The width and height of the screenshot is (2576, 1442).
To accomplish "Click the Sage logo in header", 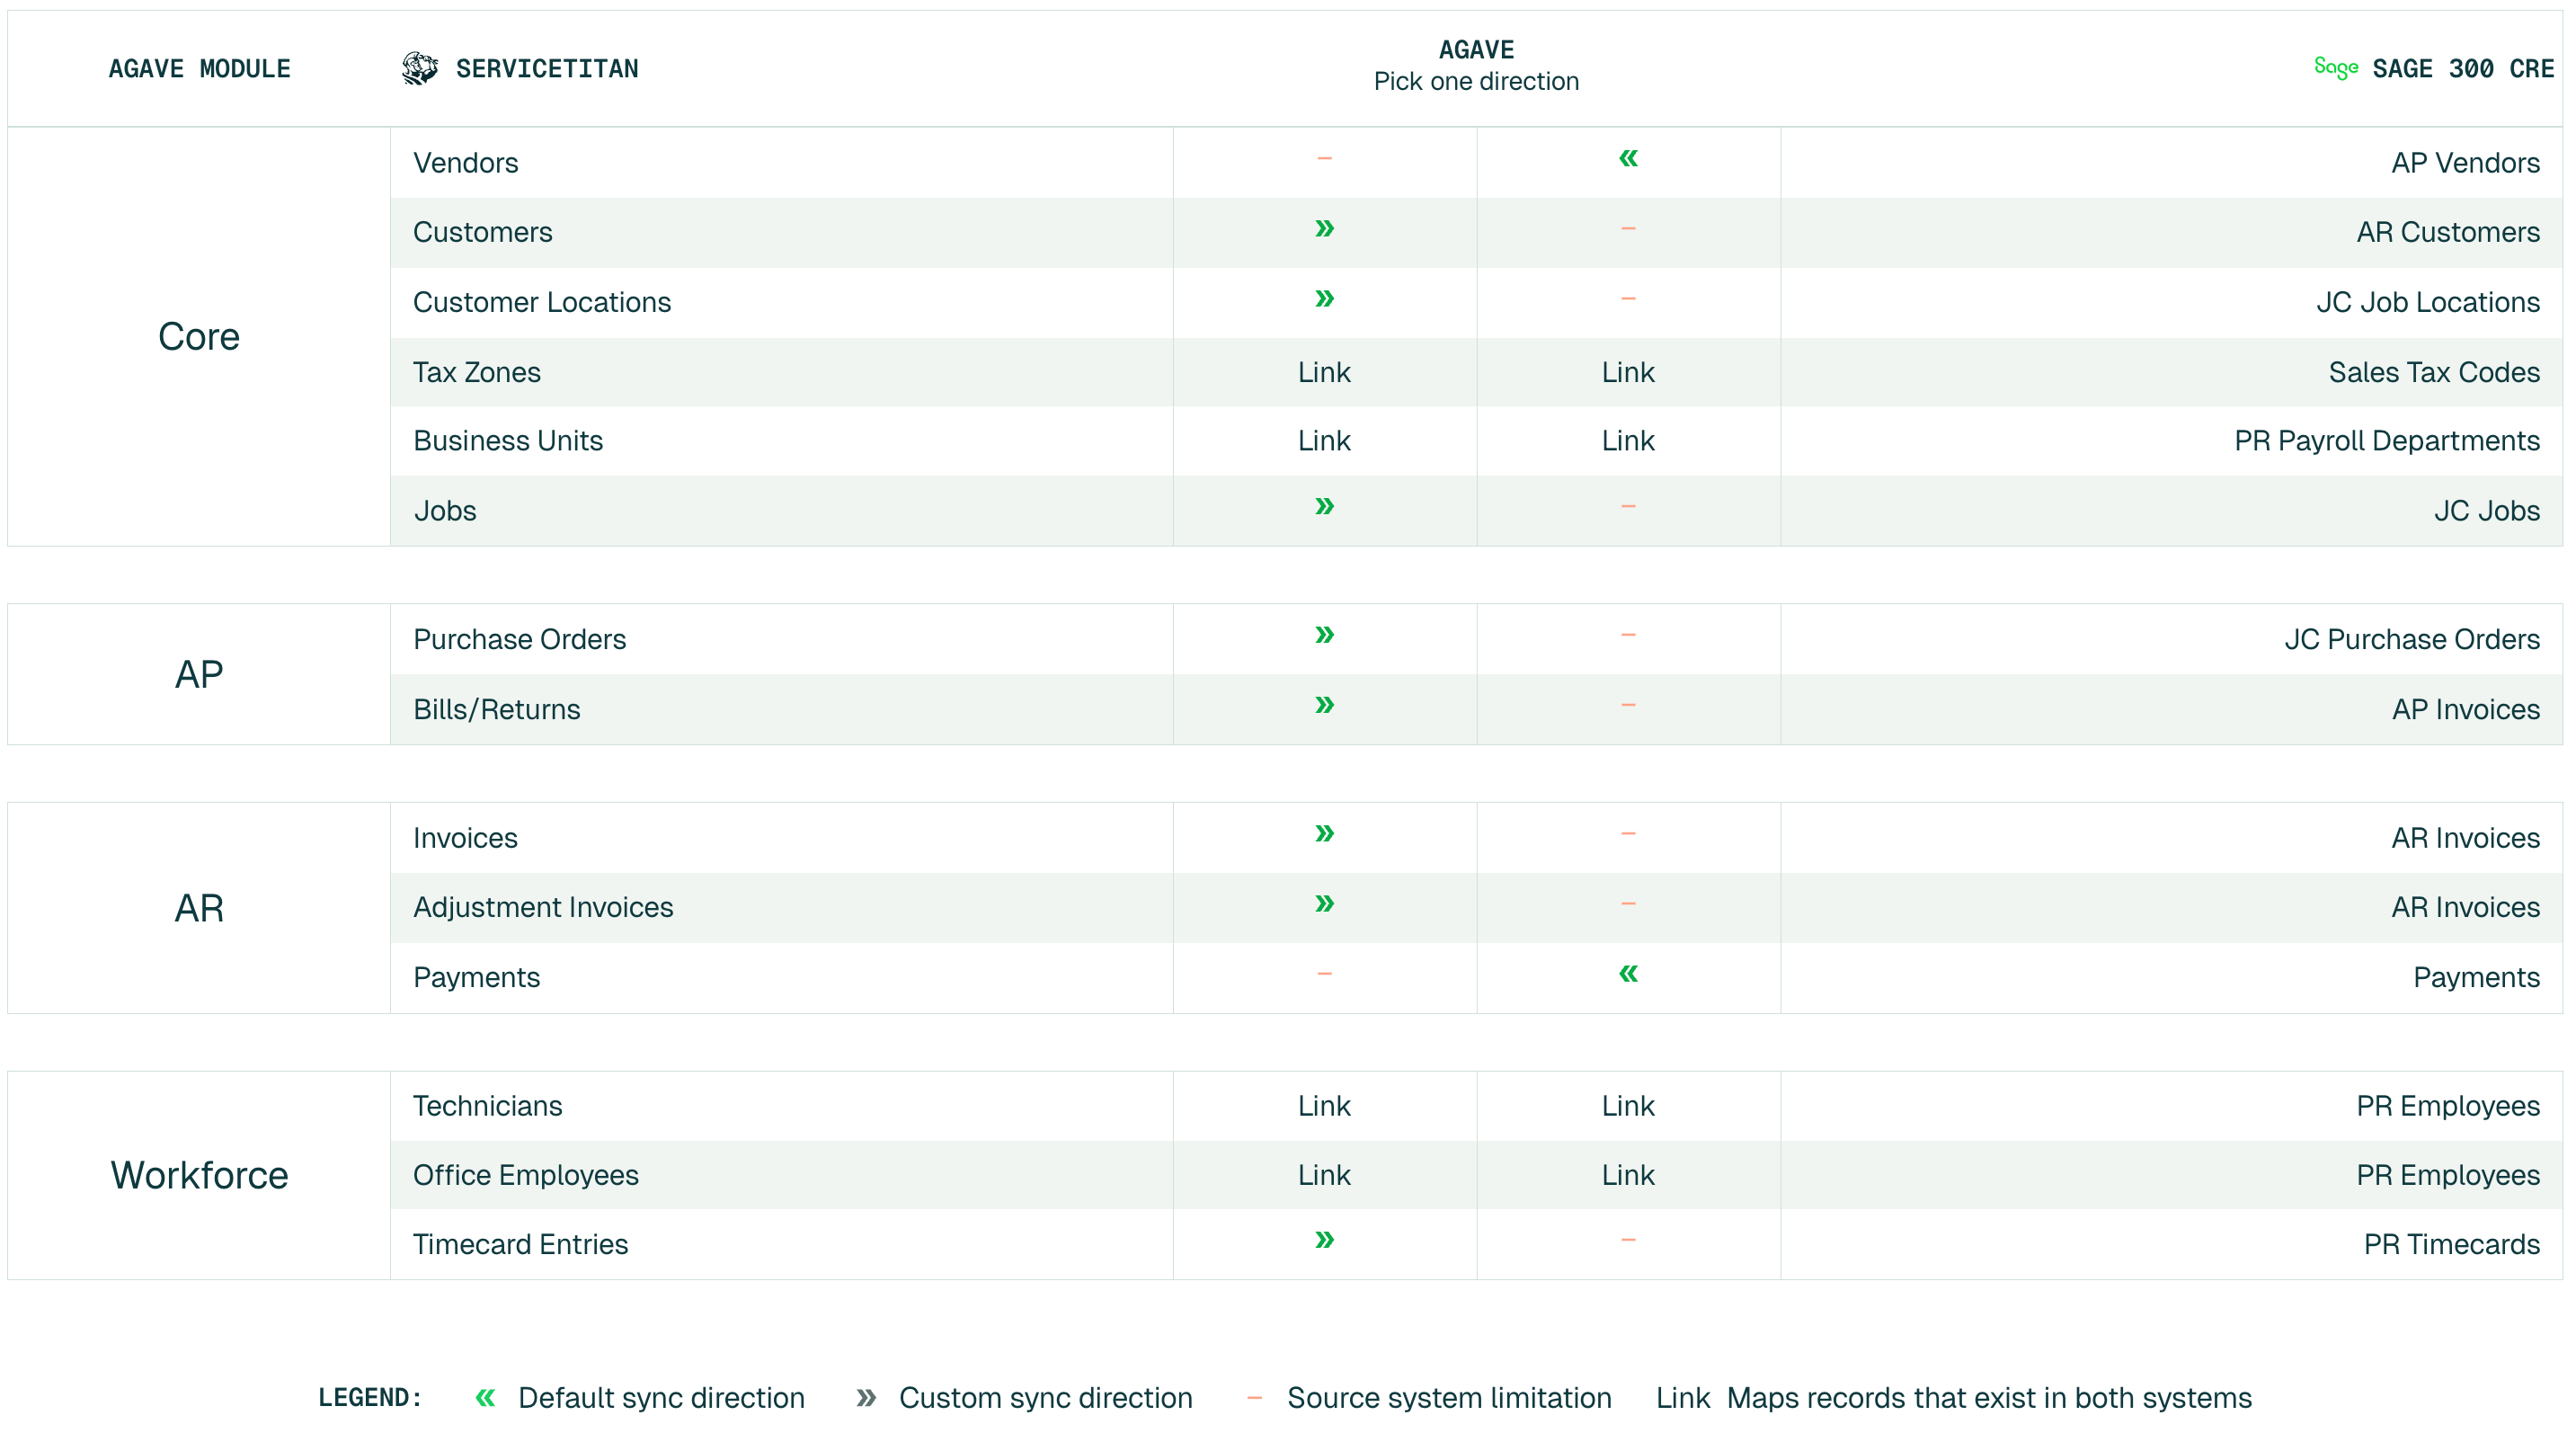I will [x=2335, y=67].
